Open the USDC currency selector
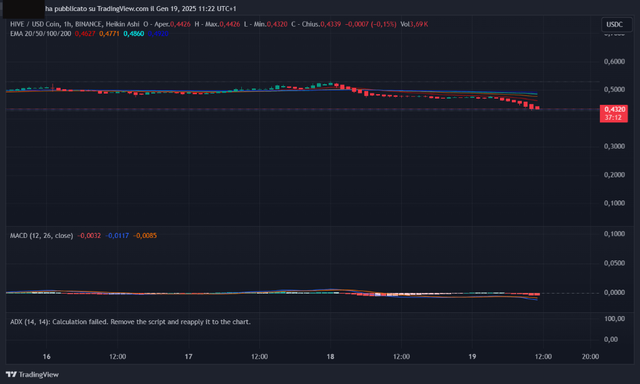The height and width of the screenshot is (384, 640). pos(616,24)
